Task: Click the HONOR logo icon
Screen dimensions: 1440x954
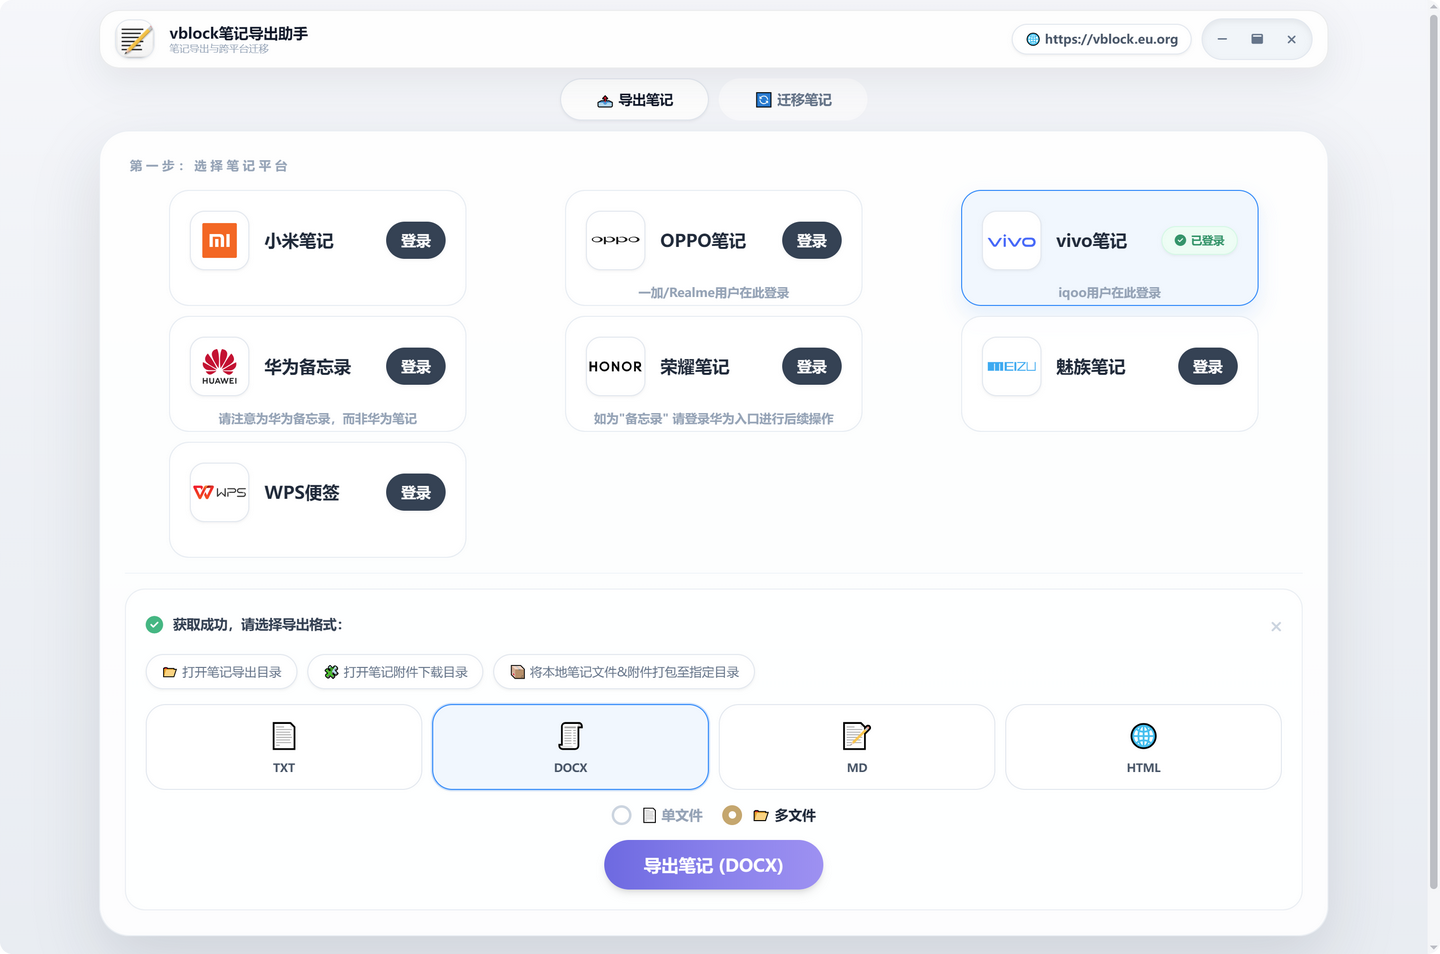Action: [616, 367]
